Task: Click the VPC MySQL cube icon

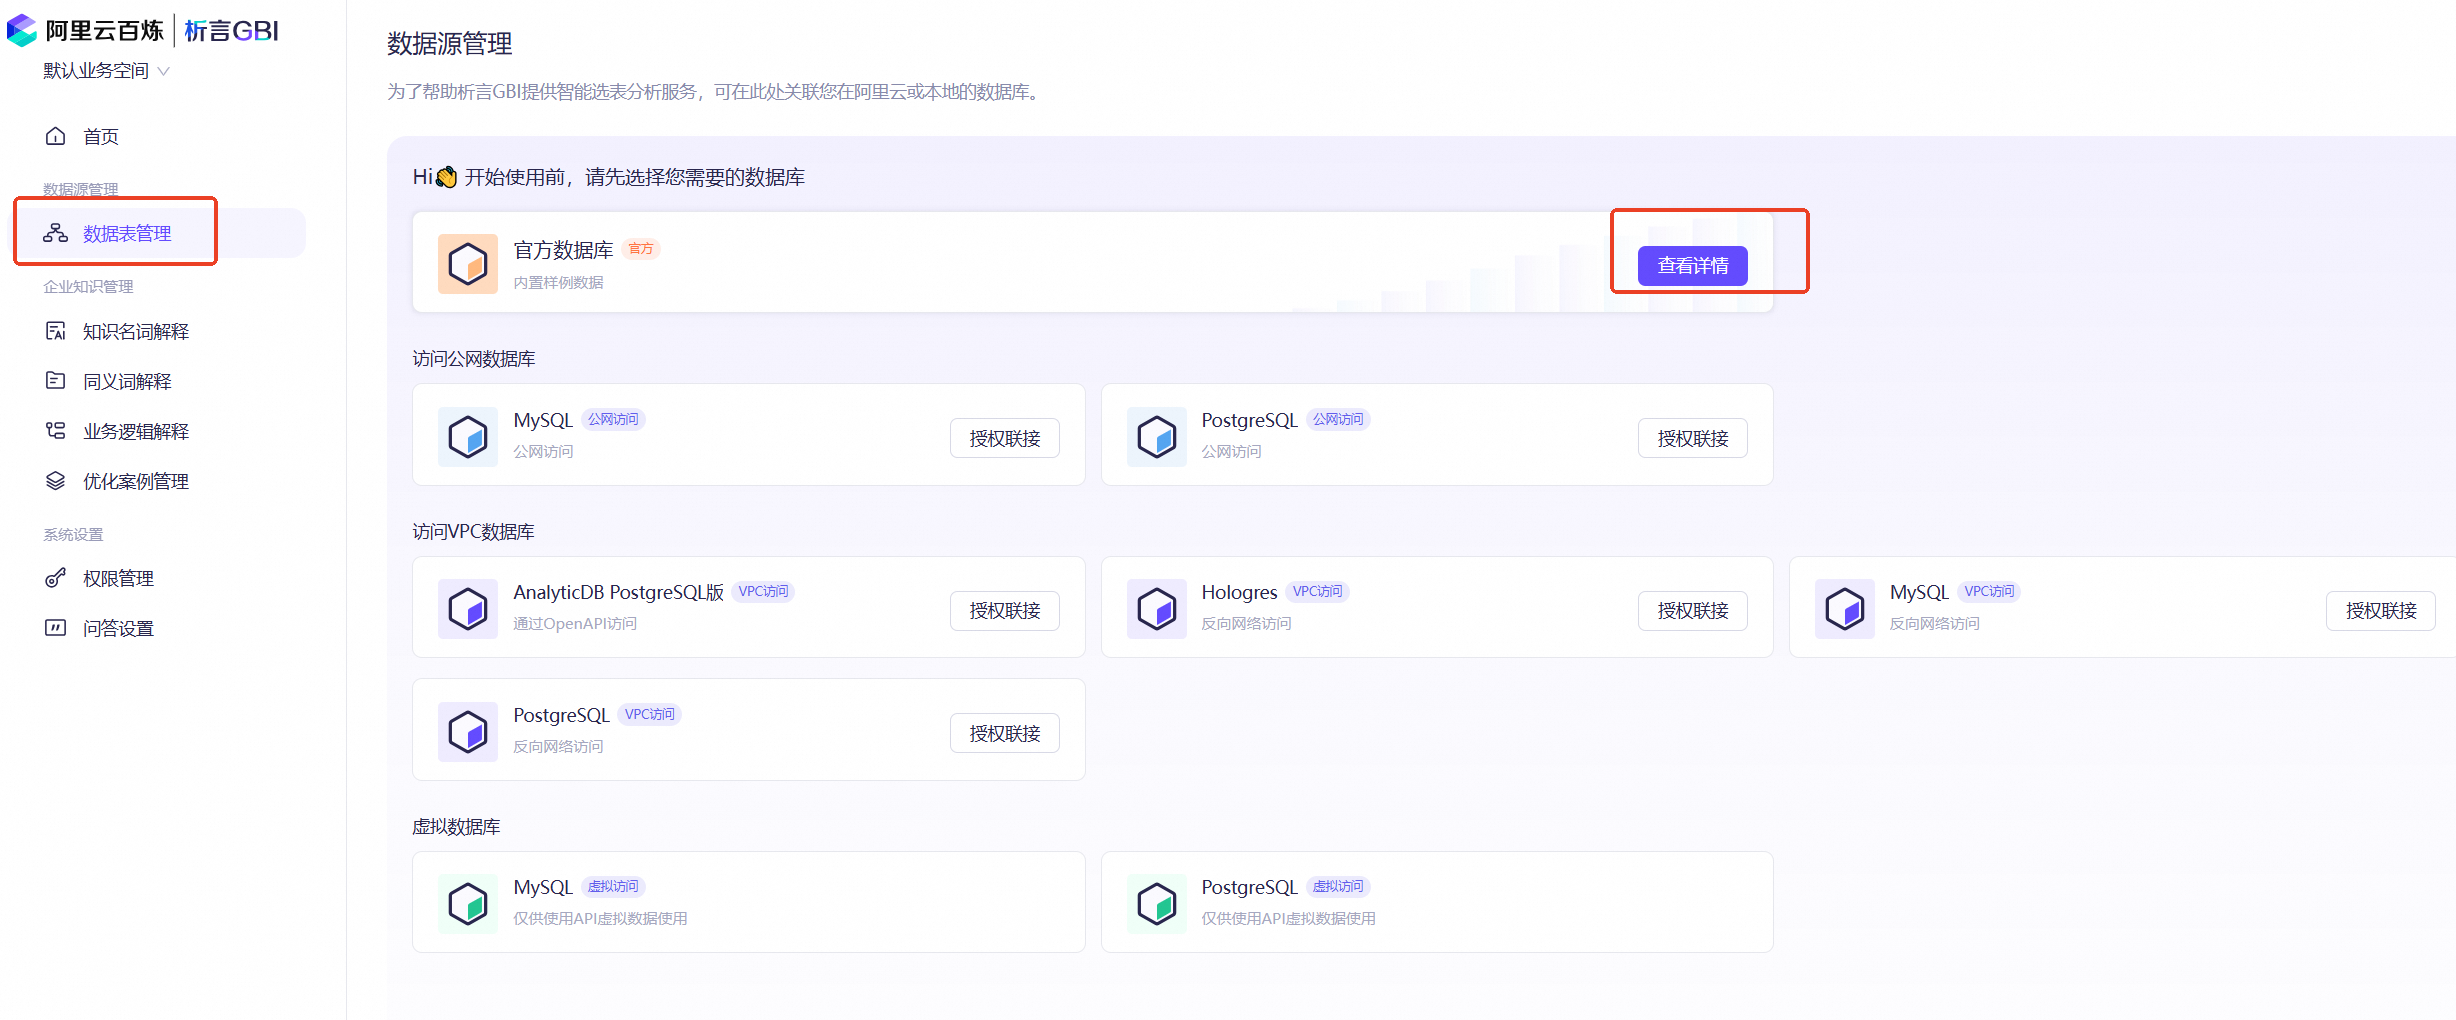Action: click(x=1844, y=609)
